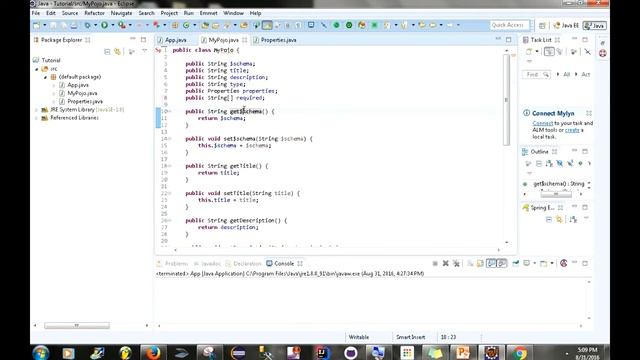Open the Open Console dropdown arrow

pyautogui.click(x=552, y=263)
